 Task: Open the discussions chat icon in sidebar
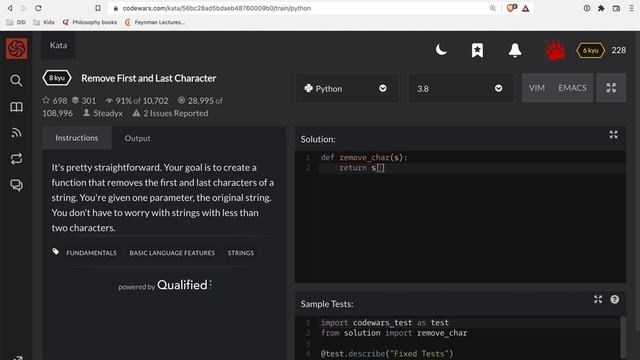tap(16, 185)
